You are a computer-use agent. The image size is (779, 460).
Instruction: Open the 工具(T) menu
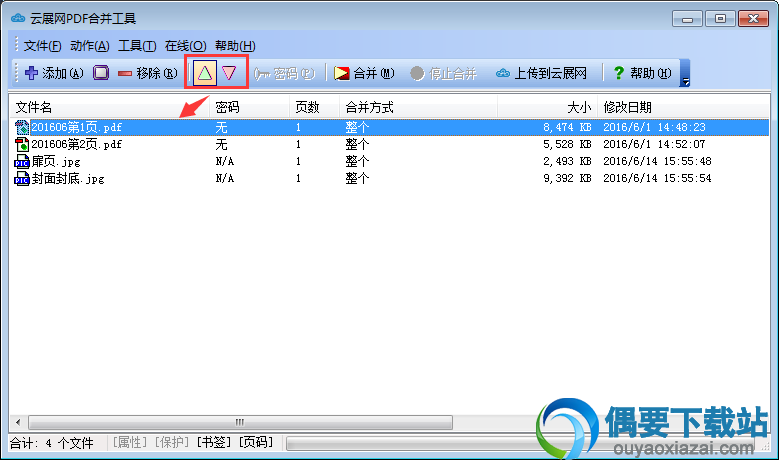point(137,46)
